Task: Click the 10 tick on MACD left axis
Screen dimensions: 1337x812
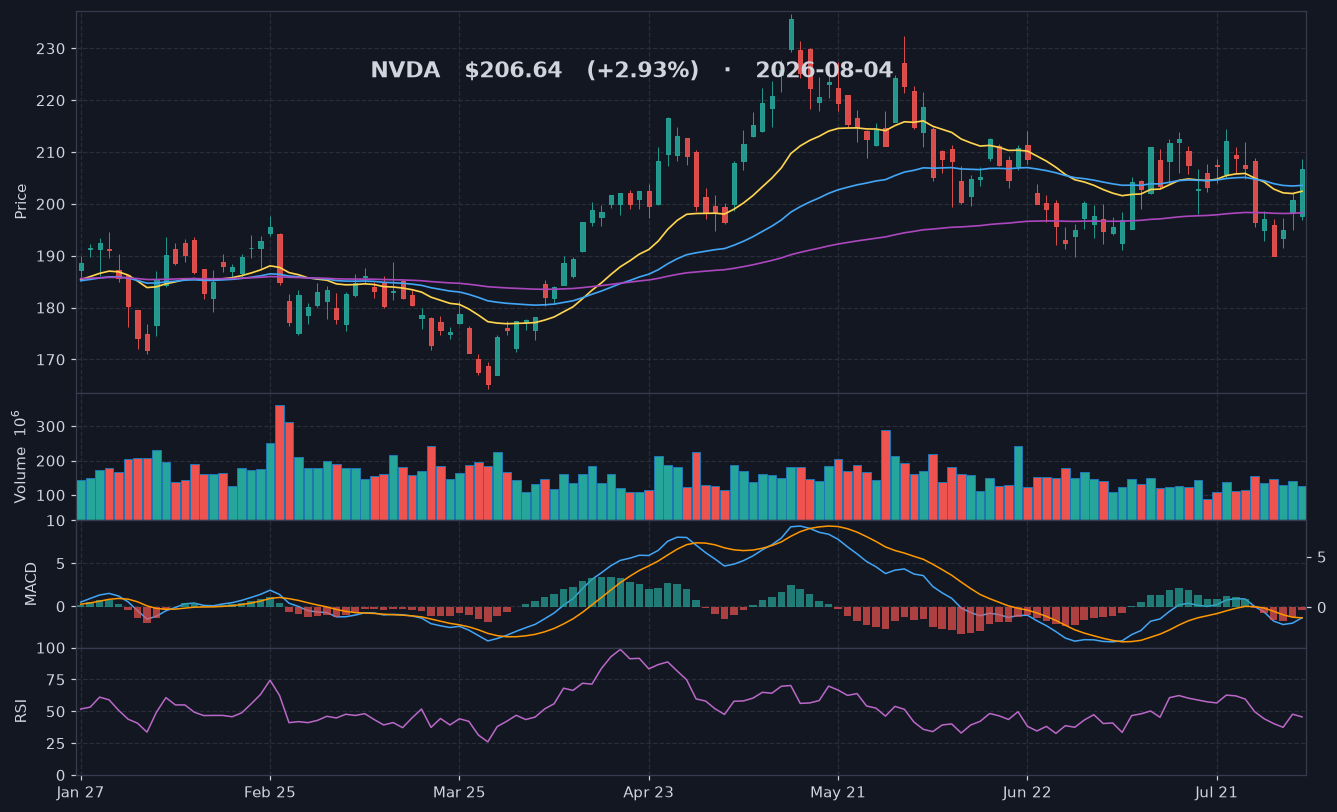Action: click(58, 521)
